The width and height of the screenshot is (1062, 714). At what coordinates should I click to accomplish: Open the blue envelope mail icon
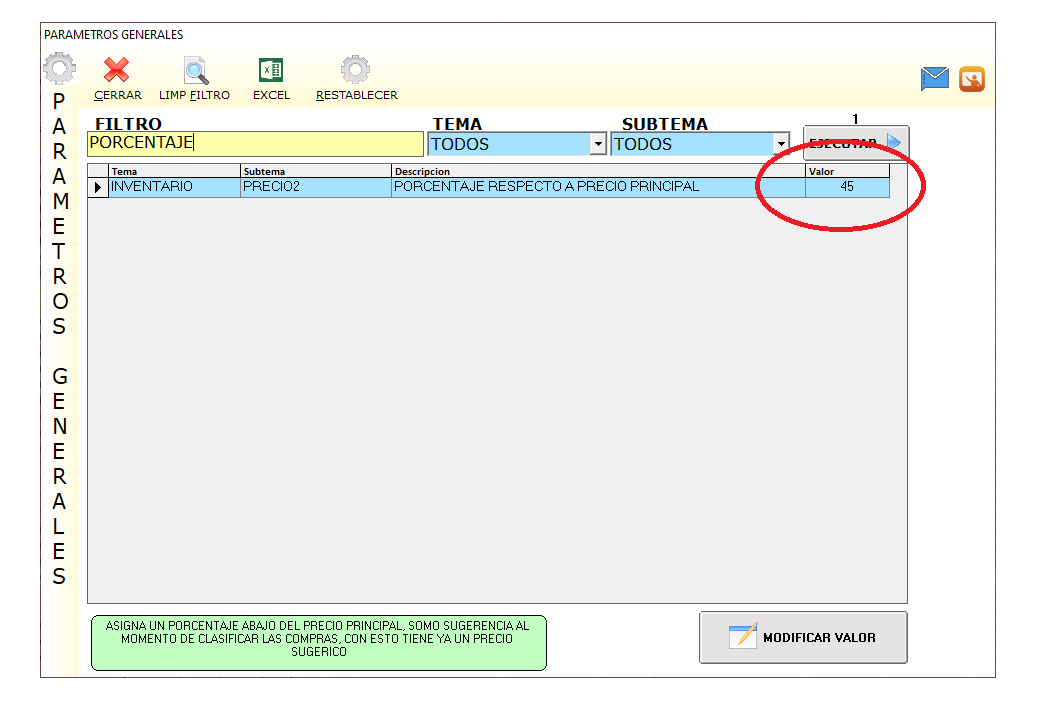pos(935,79)
